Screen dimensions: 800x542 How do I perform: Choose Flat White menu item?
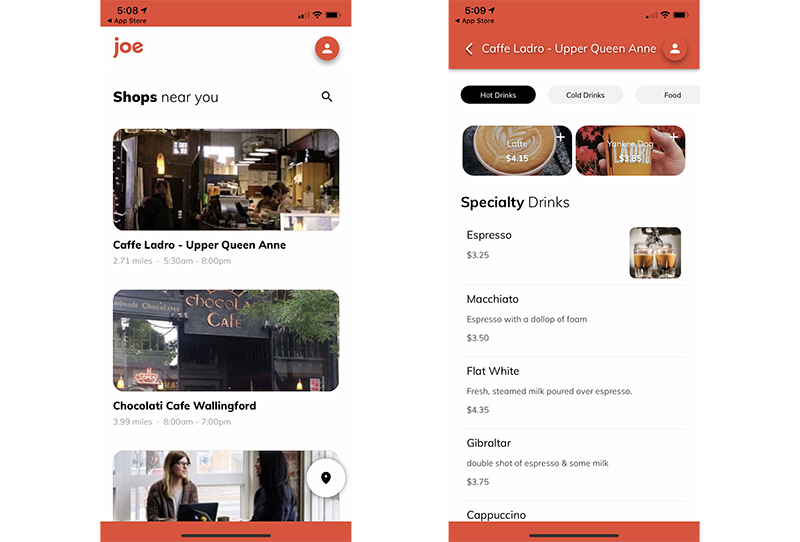point(574,392)
